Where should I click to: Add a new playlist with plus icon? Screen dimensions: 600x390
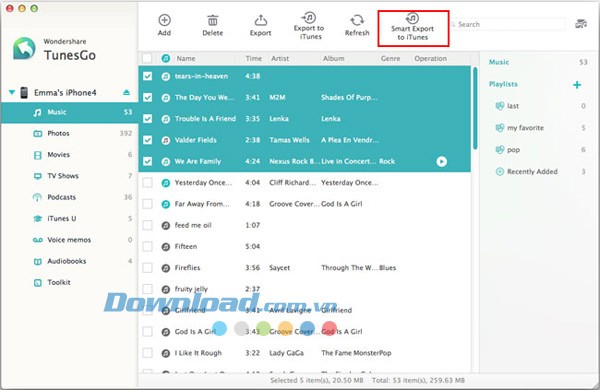pos(577,85)
